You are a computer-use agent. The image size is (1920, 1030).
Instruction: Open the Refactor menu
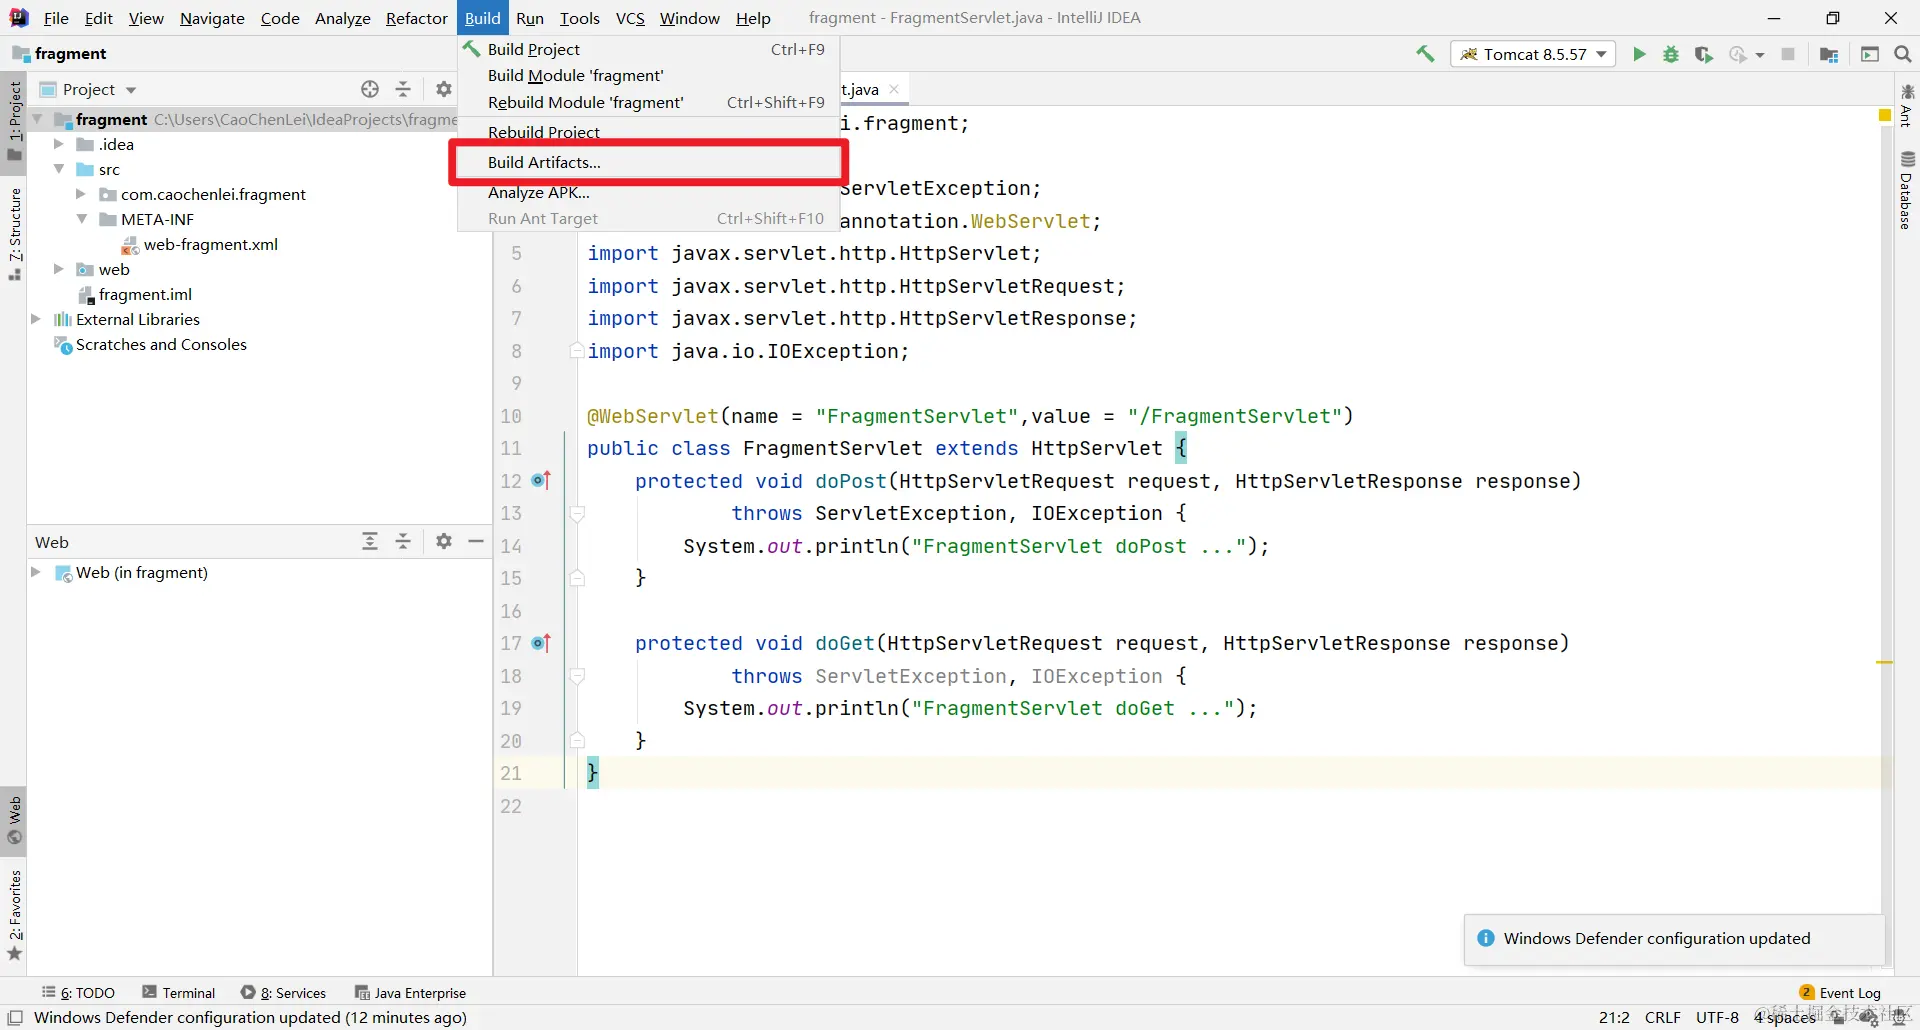pos(417,18)
